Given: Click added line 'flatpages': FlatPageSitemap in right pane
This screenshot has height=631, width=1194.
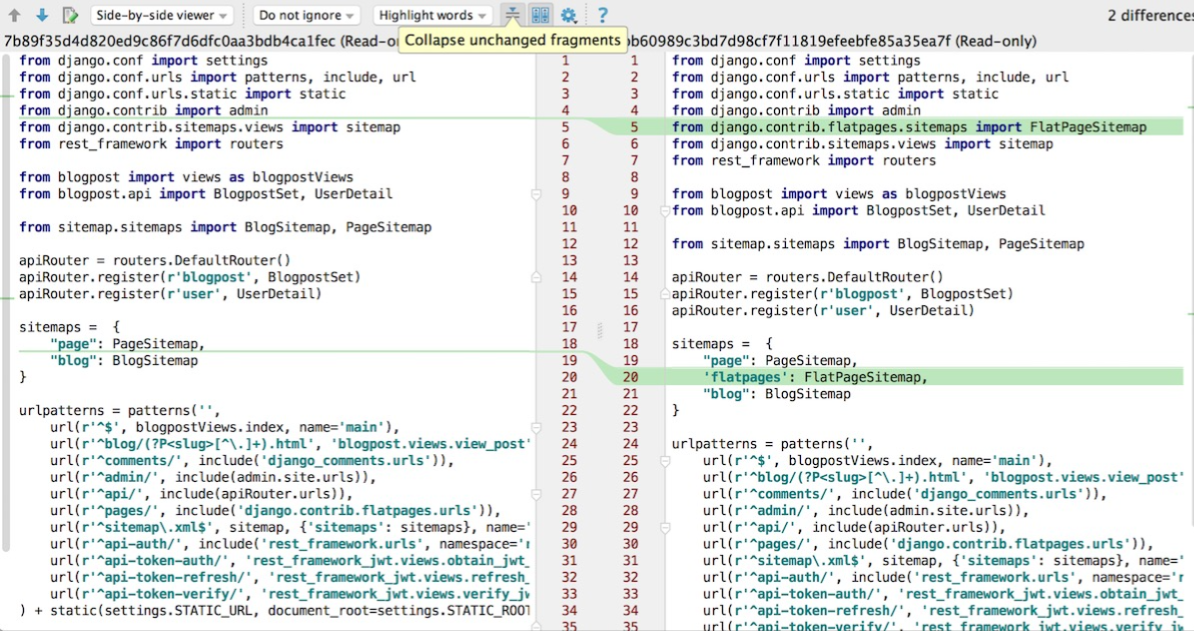Looking at the screenshot, I should click(816, 377).
